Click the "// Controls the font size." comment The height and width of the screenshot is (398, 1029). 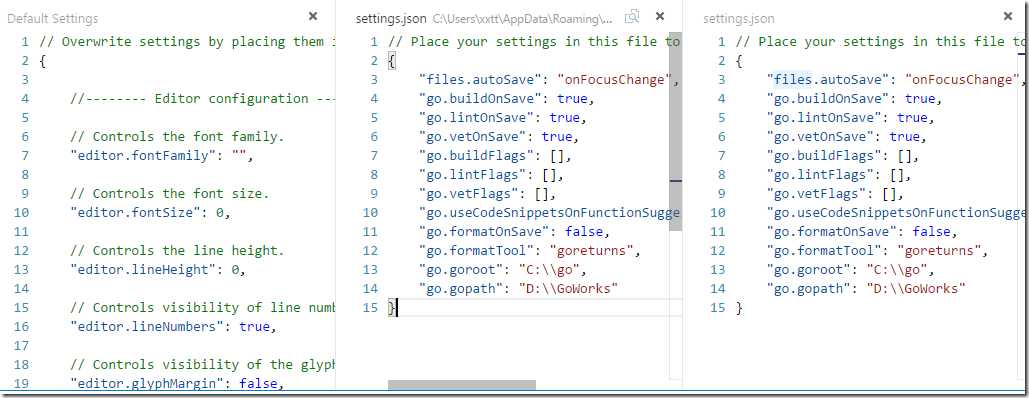point(169,194)
